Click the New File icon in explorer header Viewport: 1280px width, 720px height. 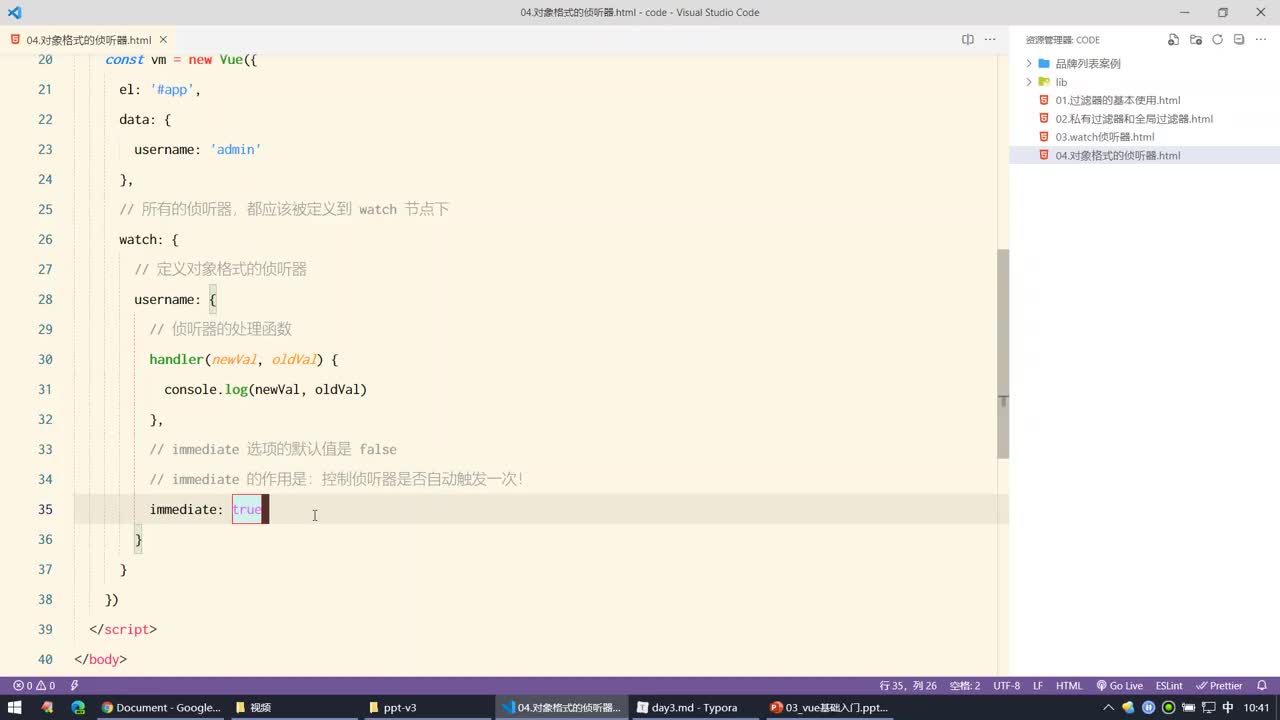1174,40
